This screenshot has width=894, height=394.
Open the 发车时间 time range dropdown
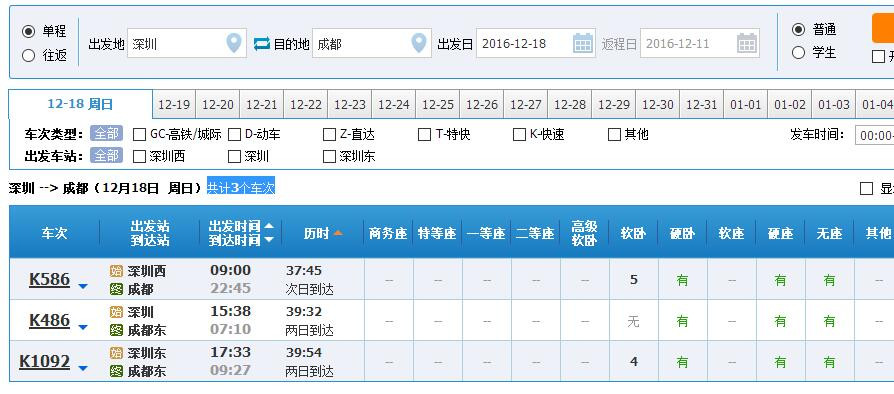pos(875,135)
